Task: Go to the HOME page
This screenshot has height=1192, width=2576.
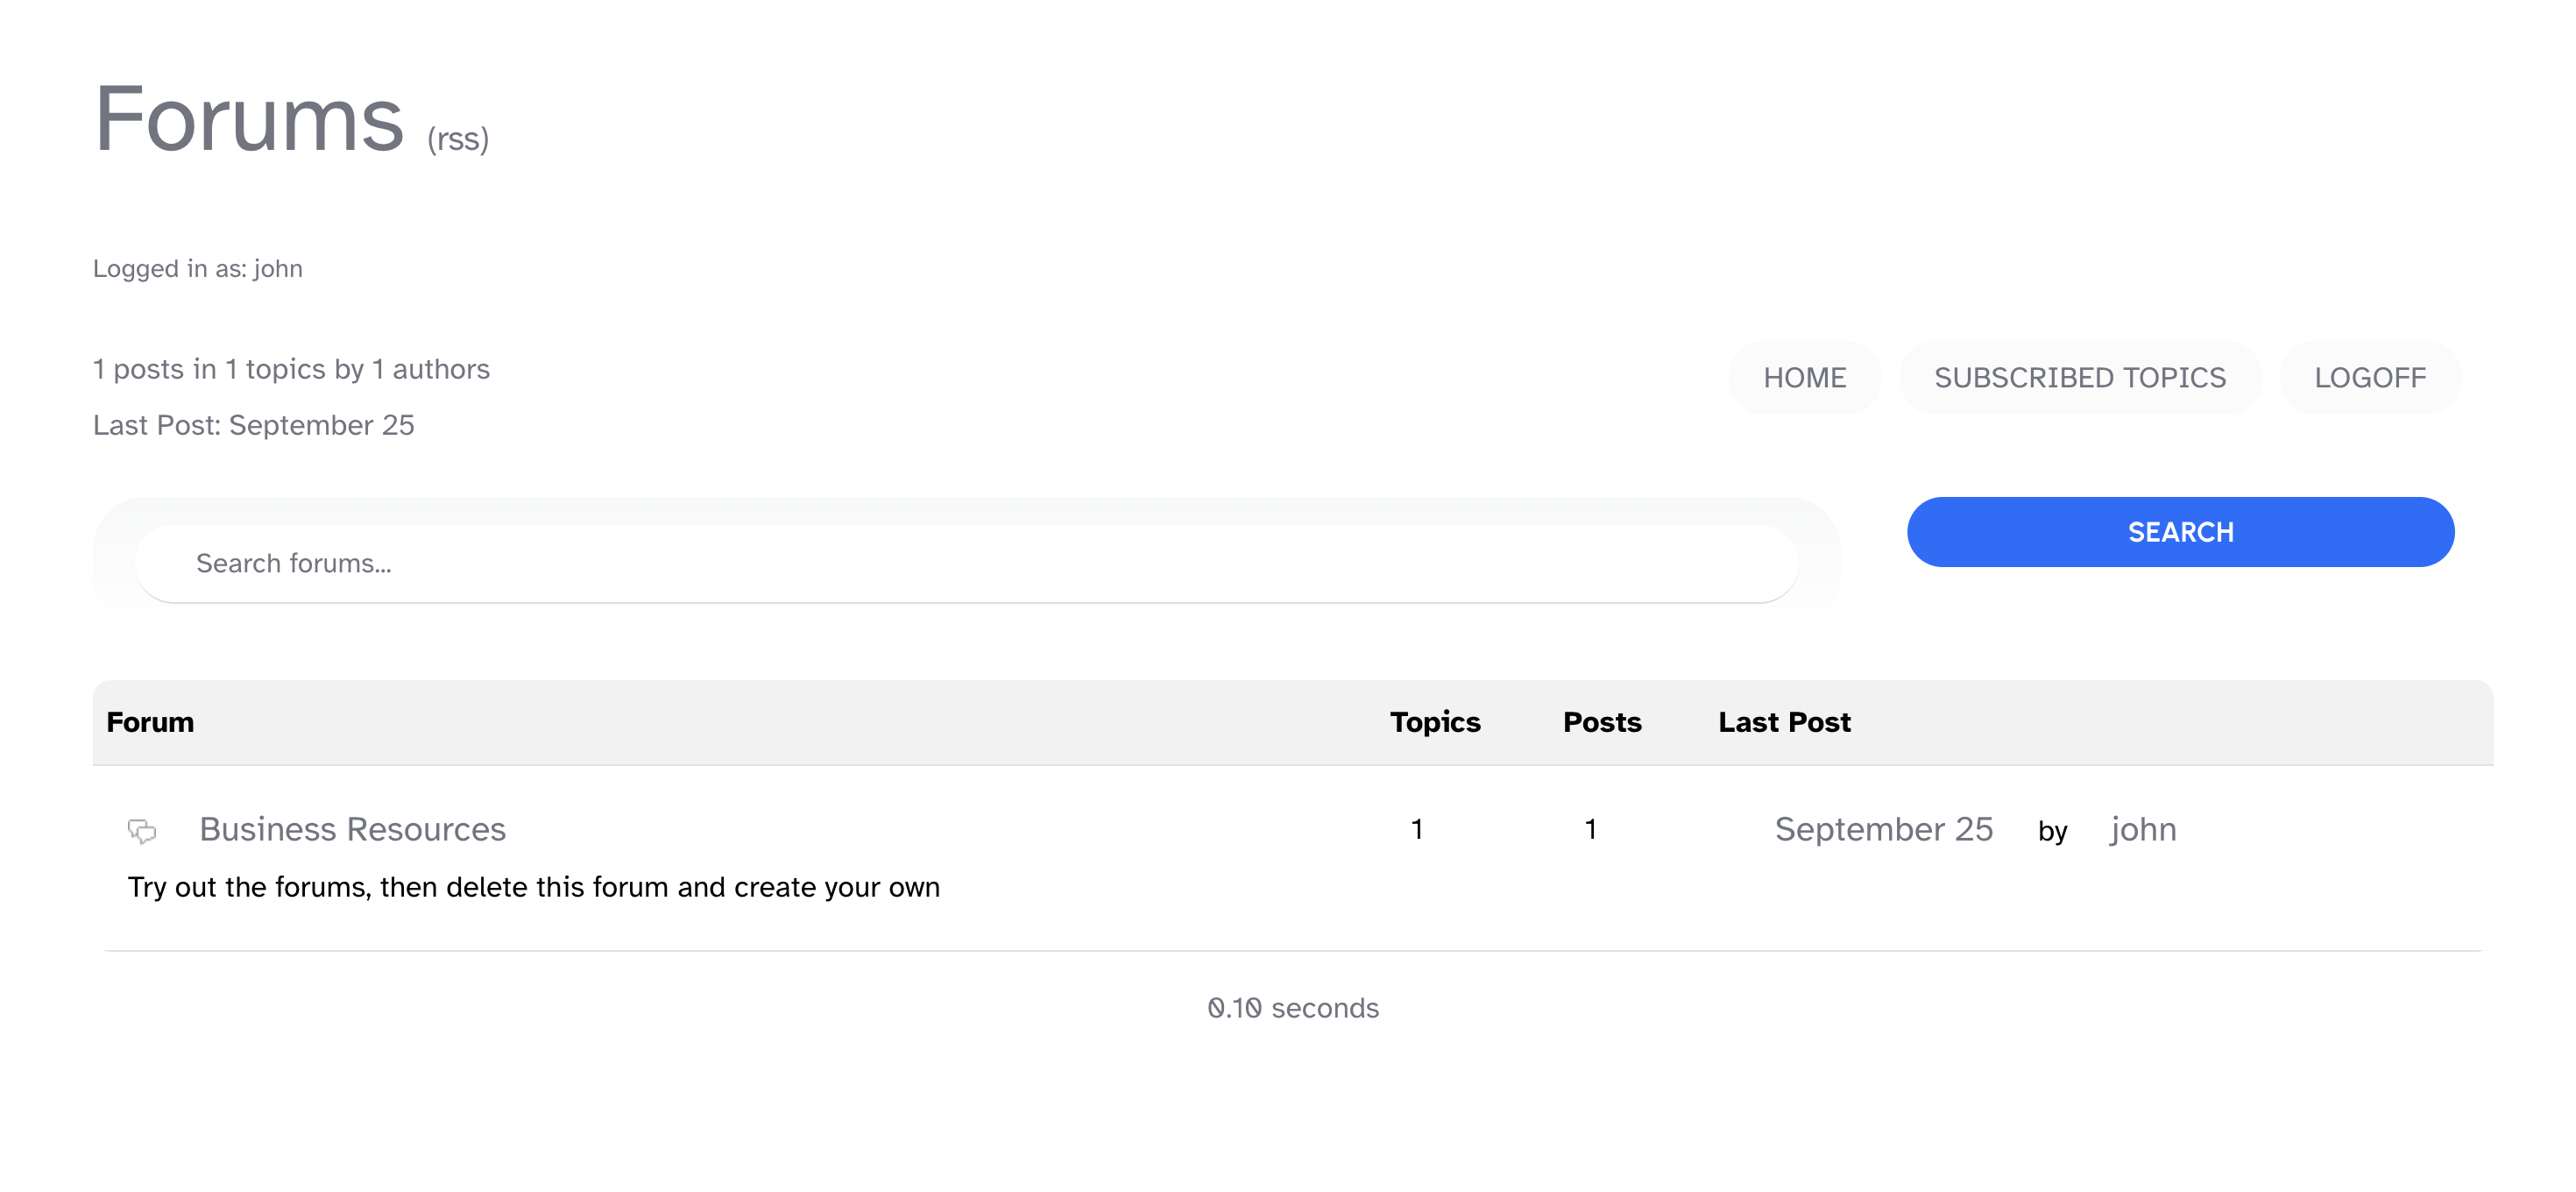Action: [x=1804, y=377]
